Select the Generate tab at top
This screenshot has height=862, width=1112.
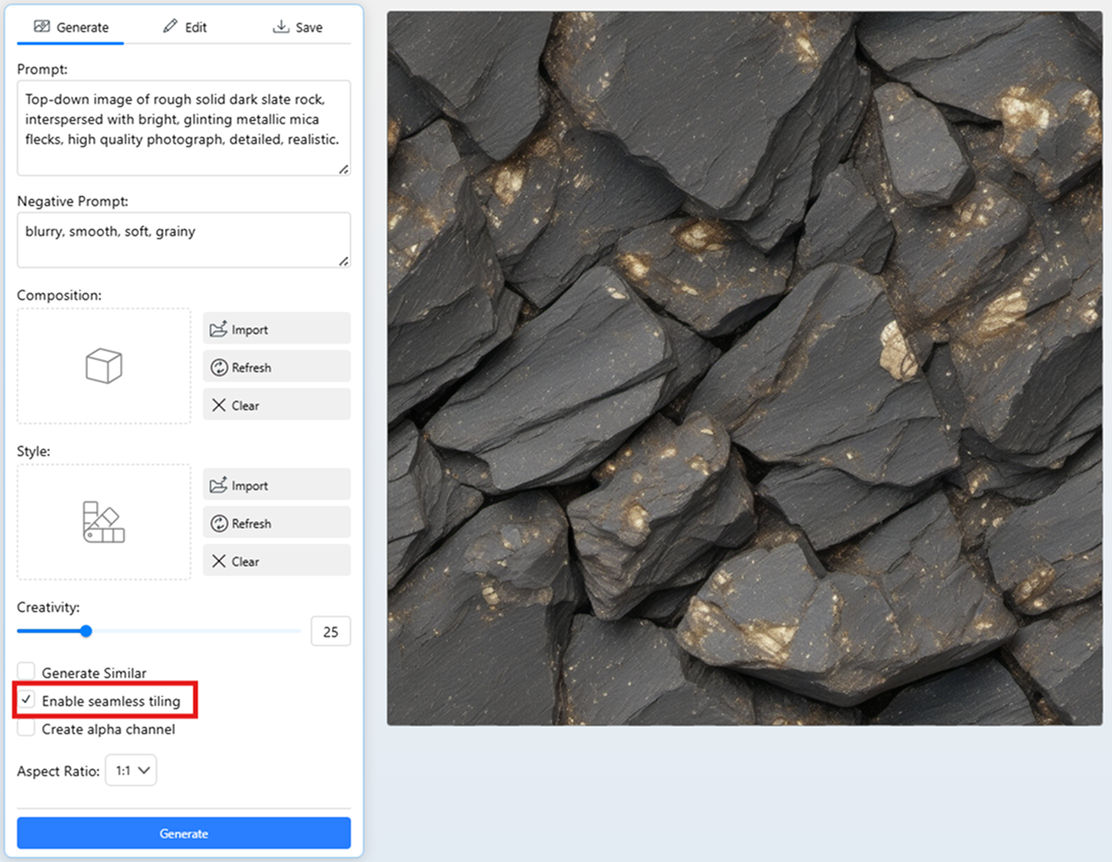coord(71,27)
